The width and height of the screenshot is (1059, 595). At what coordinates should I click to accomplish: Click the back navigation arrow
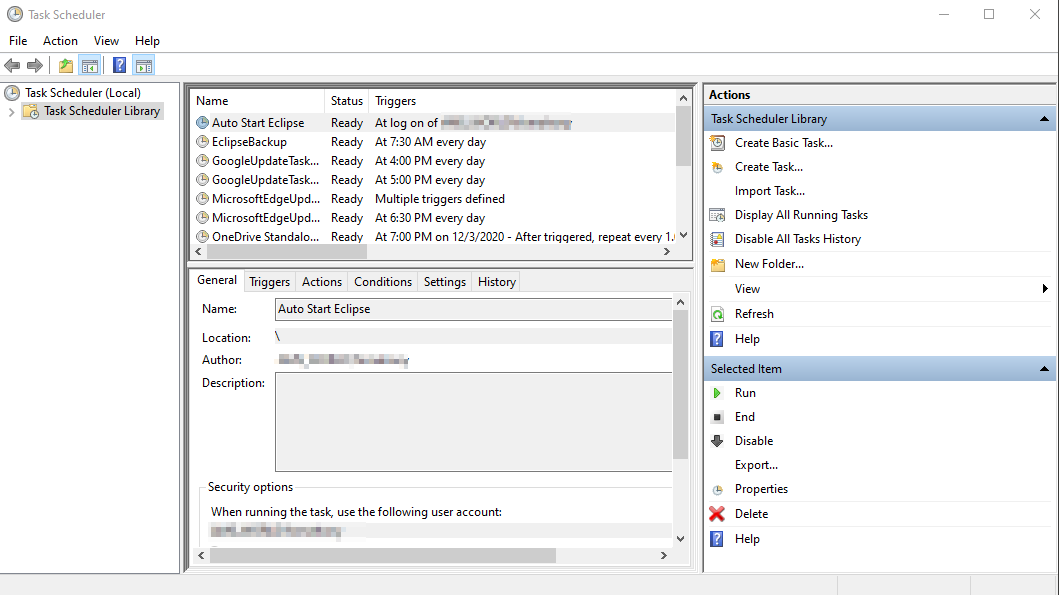pos(12,65)
